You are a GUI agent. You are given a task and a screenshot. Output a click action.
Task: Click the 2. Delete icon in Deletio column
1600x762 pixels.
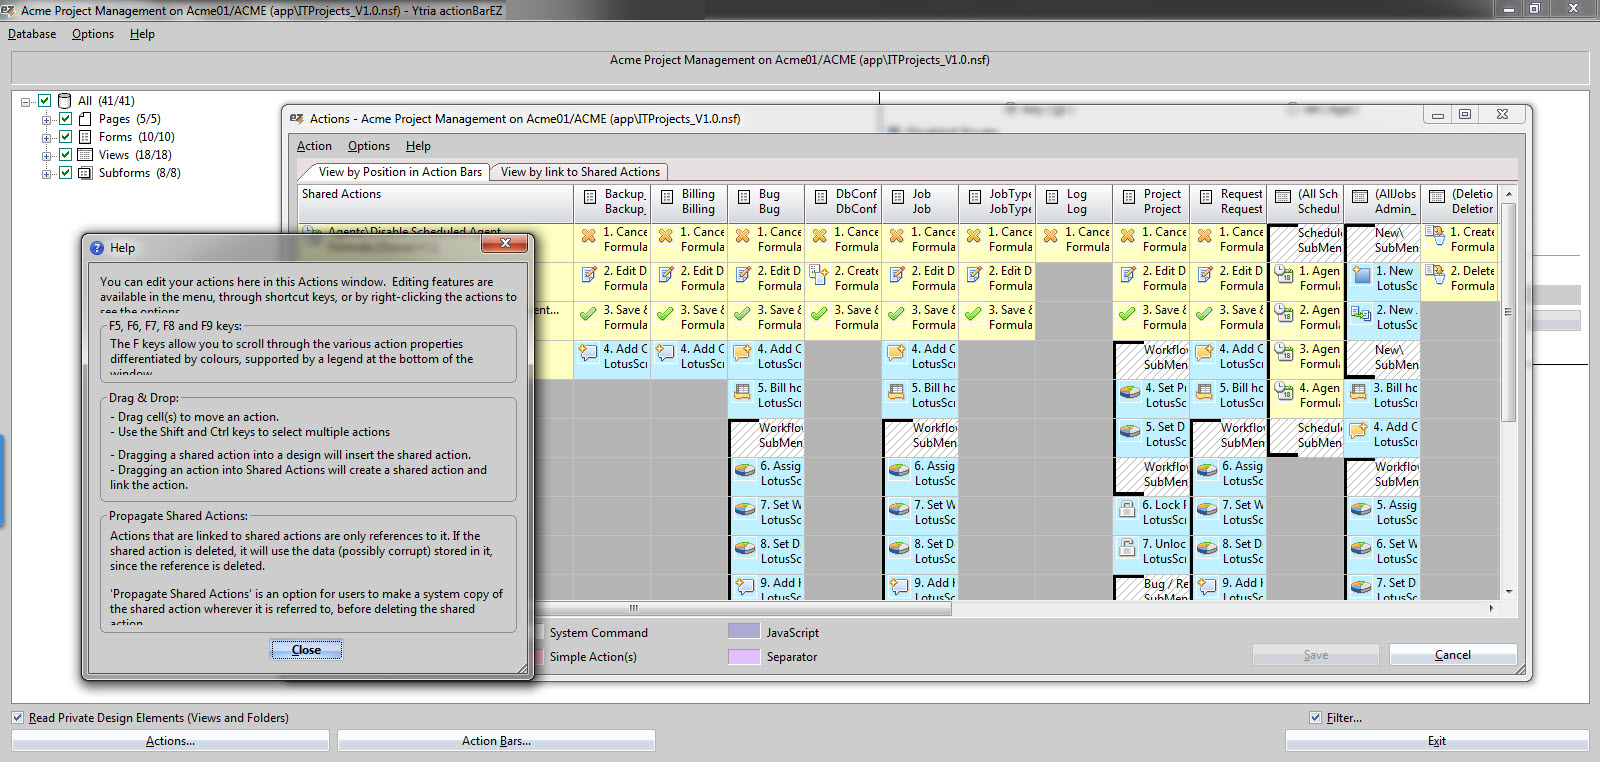click(x=1436, y=274)
